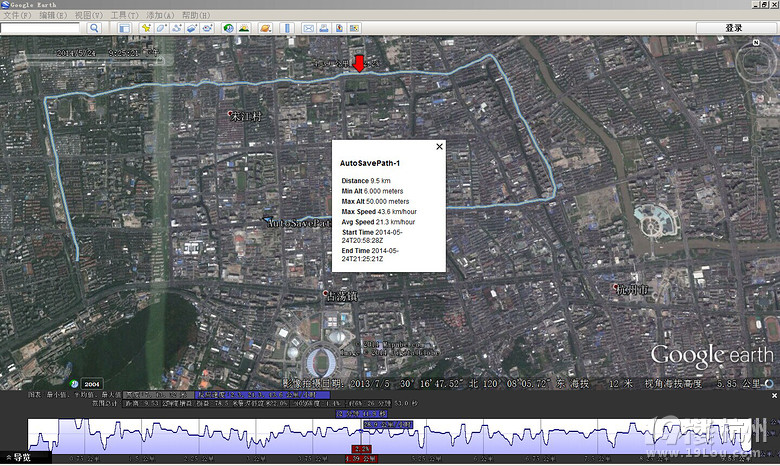Click the Distance 9.5 km line
780x466 pixels.
(366, 181)
